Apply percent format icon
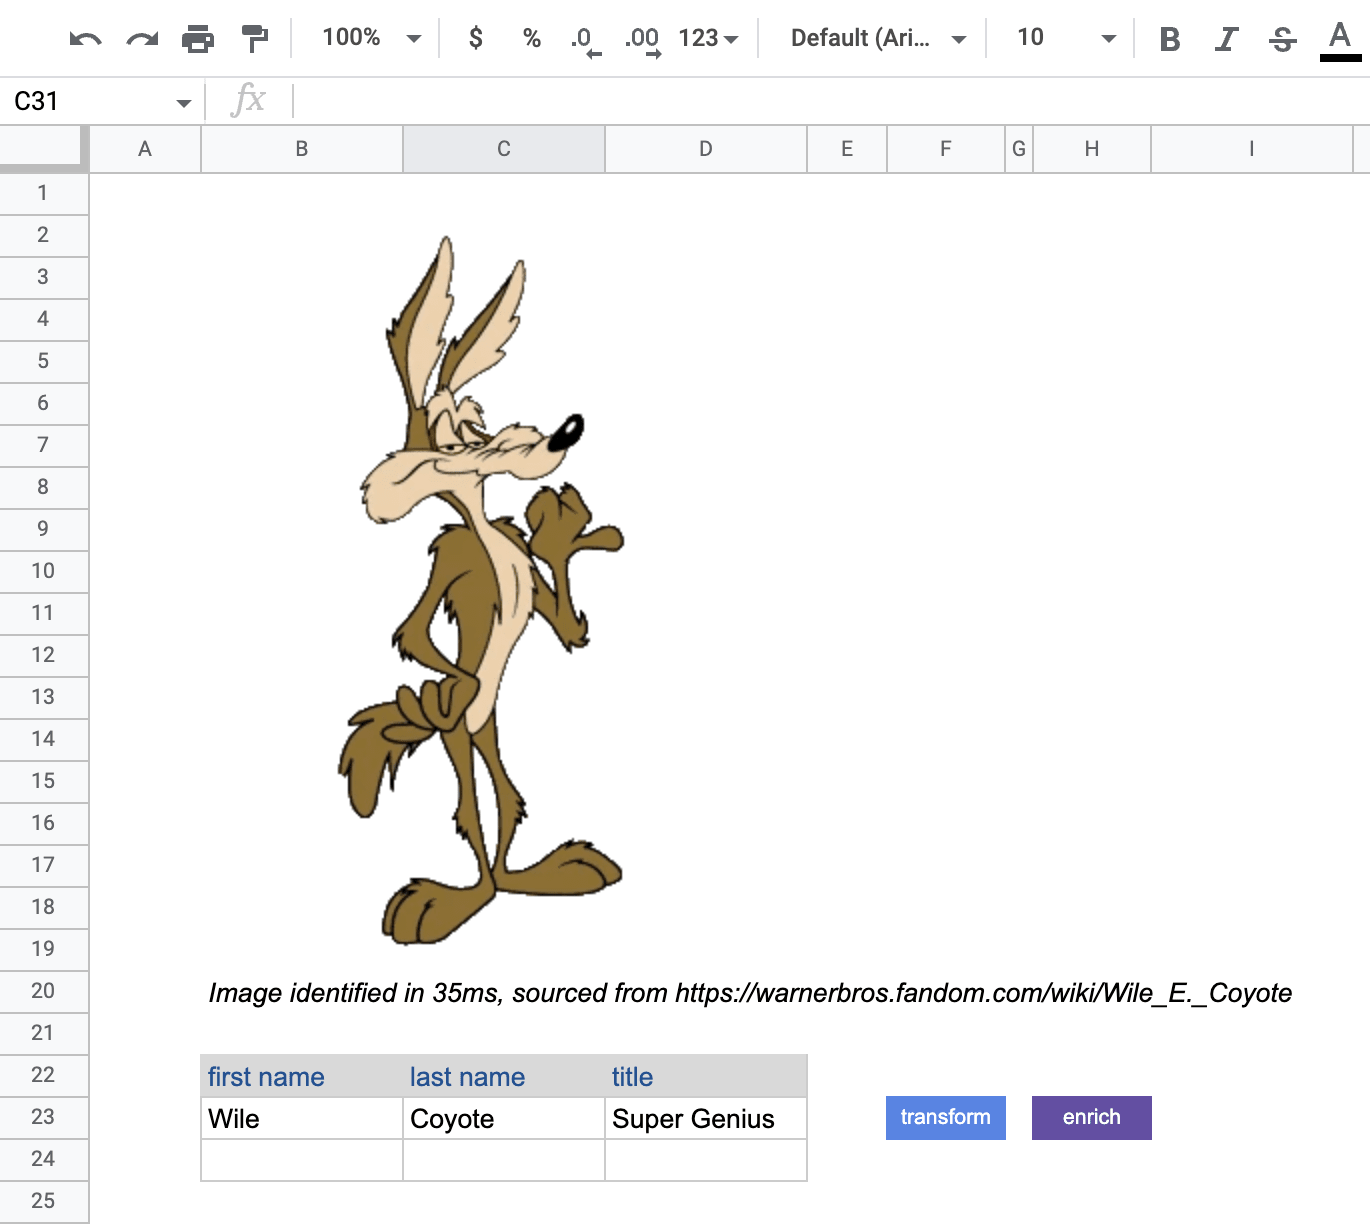The image size is (1370, 1224). pos(531,38)
